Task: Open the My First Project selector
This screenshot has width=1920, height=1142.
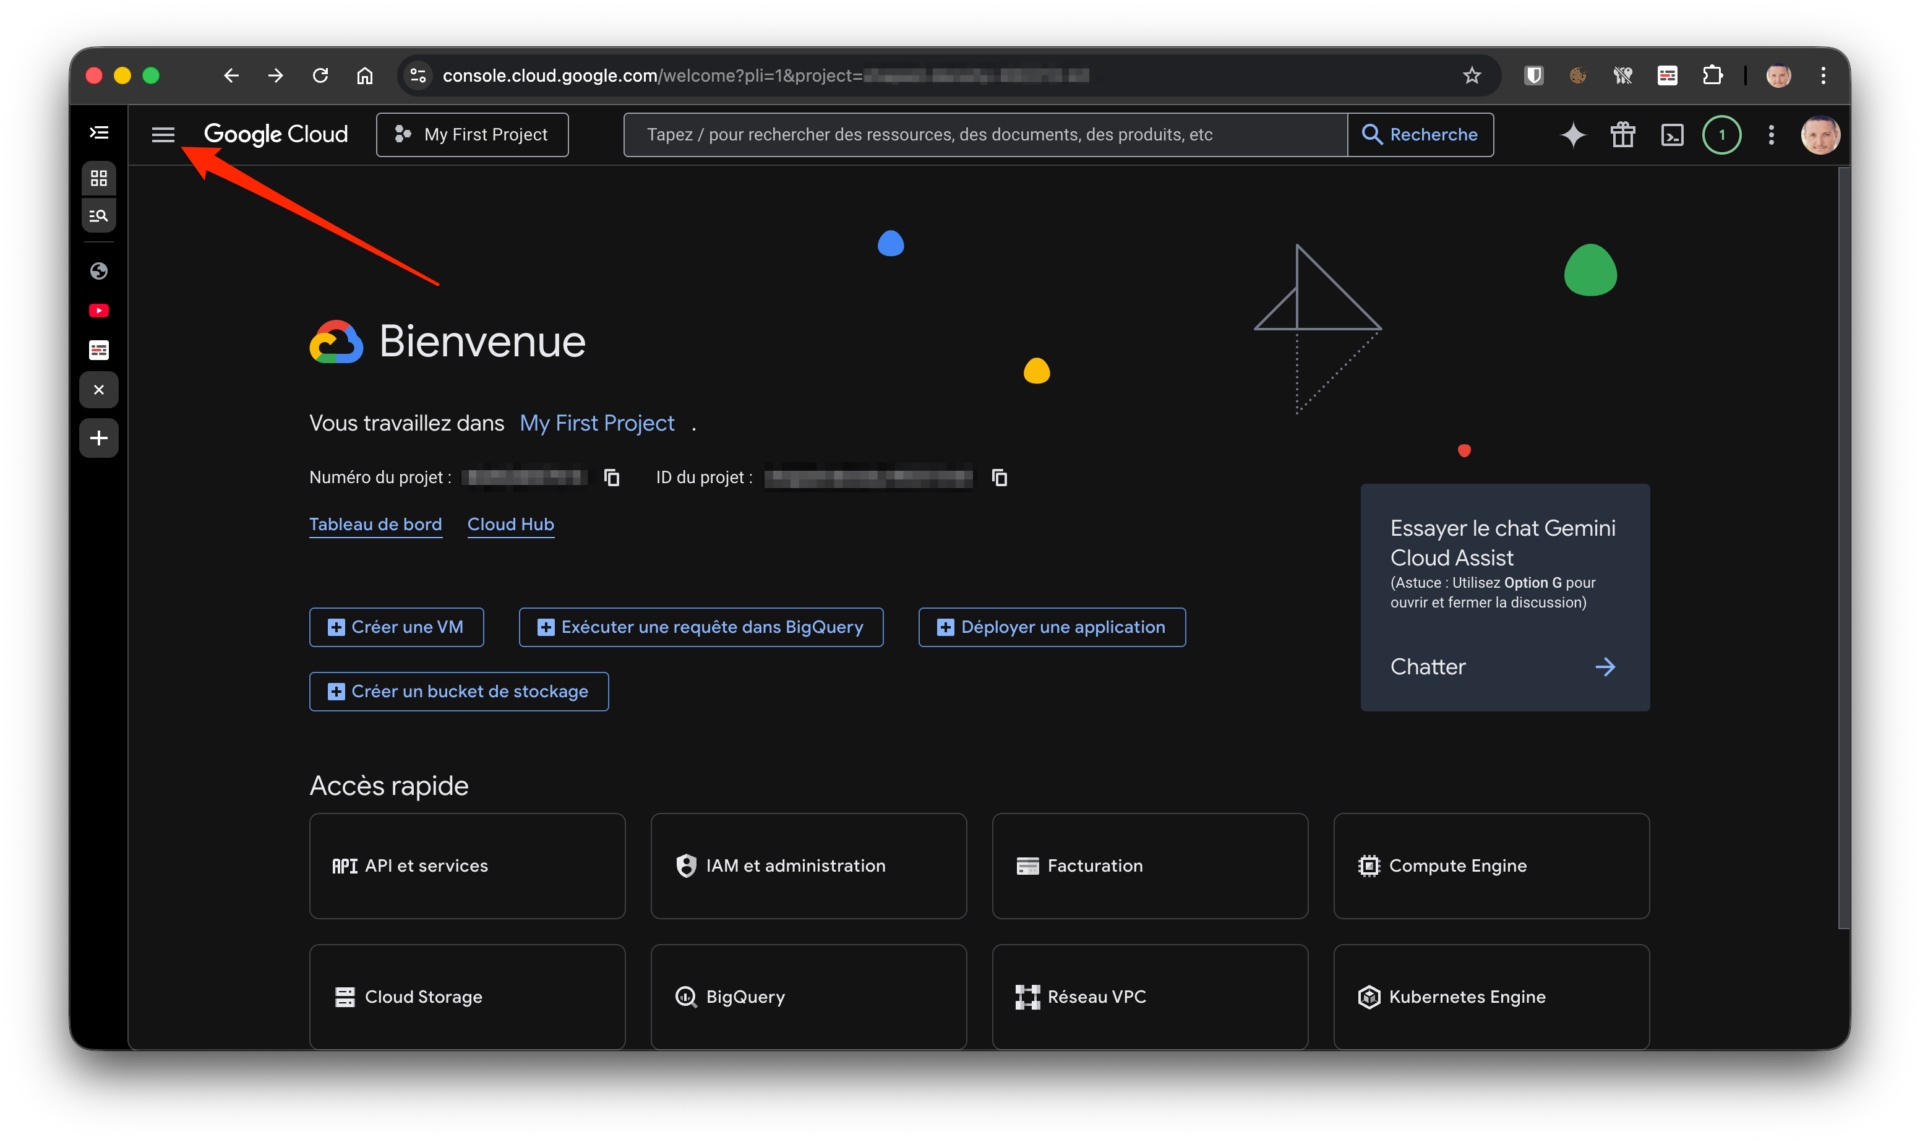Action: [472, 134]
